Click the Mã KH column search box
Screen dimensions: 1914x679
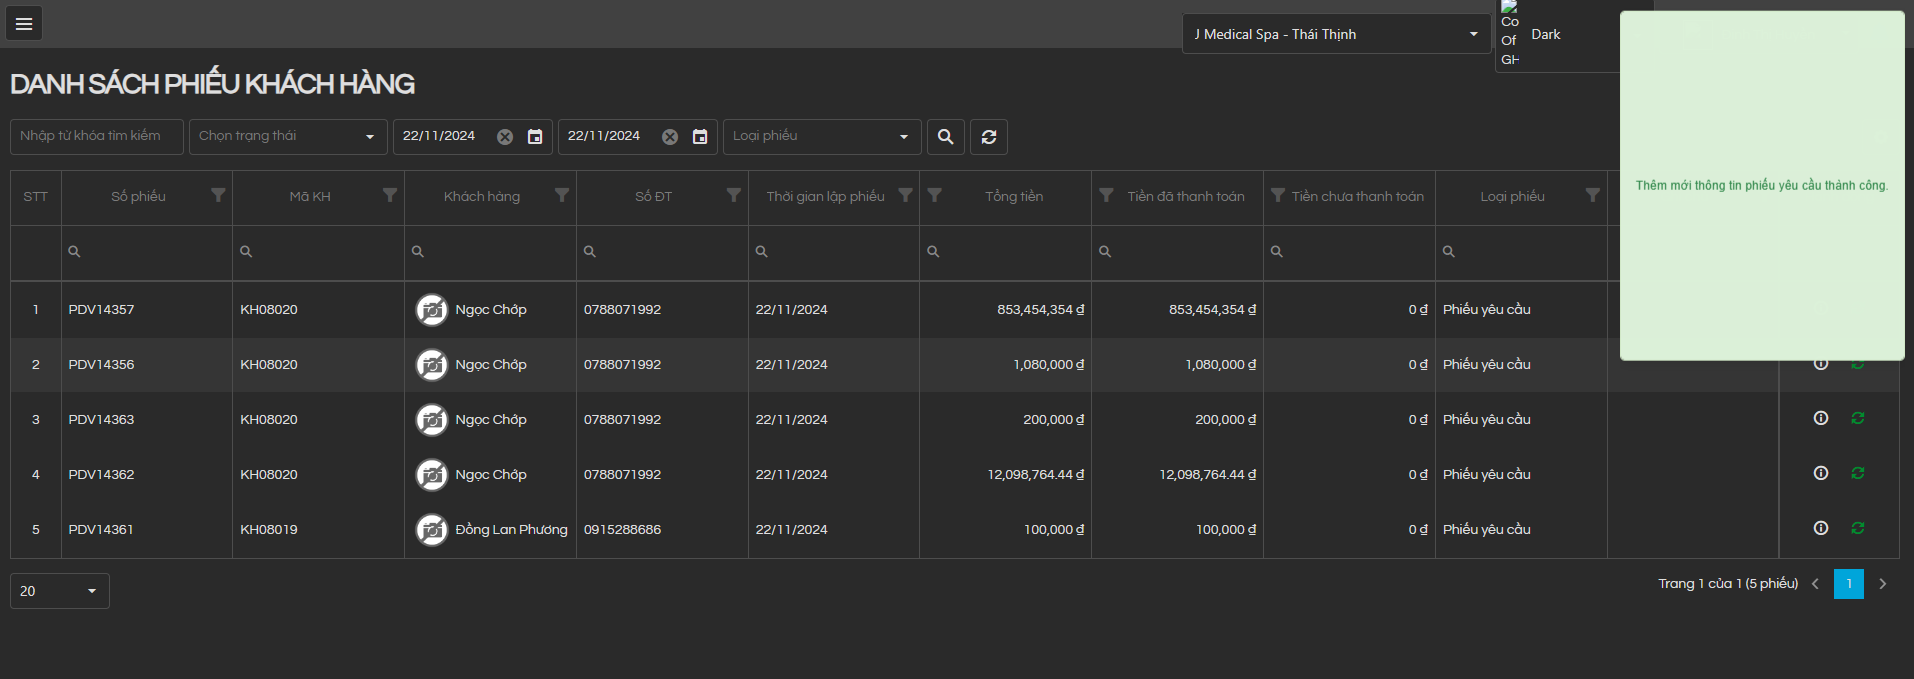(318, 252)
